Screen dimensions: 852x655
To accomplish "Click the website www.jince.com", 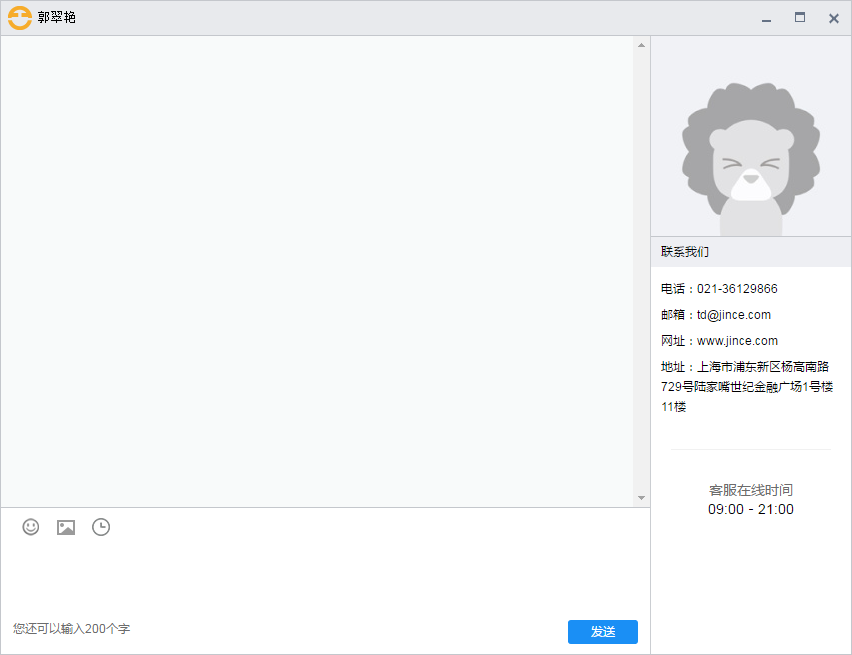I will [737, 341].
